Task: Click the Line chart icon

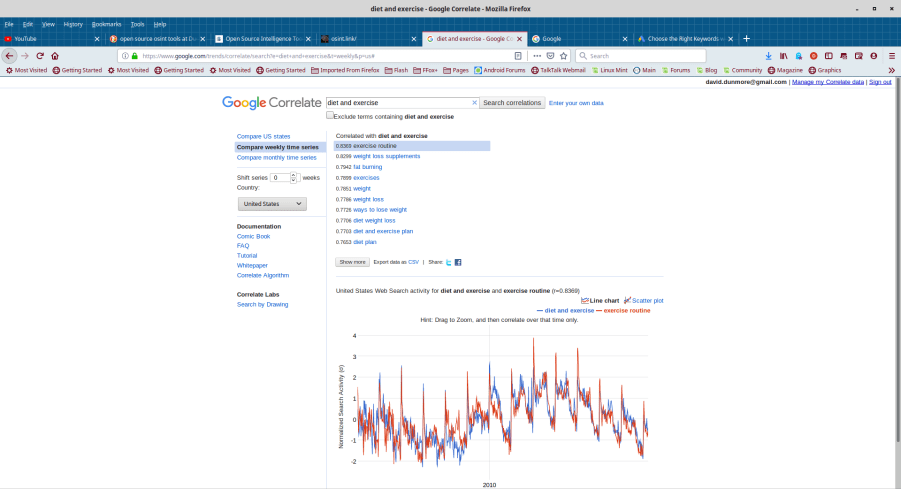Action: coord(584,301)
